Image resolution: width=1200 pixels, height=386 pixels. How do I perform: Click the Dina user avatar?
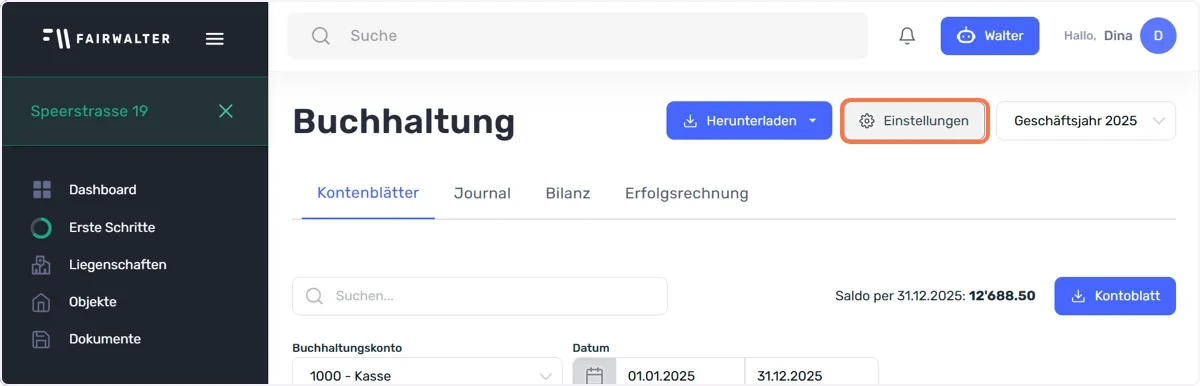1158,36
